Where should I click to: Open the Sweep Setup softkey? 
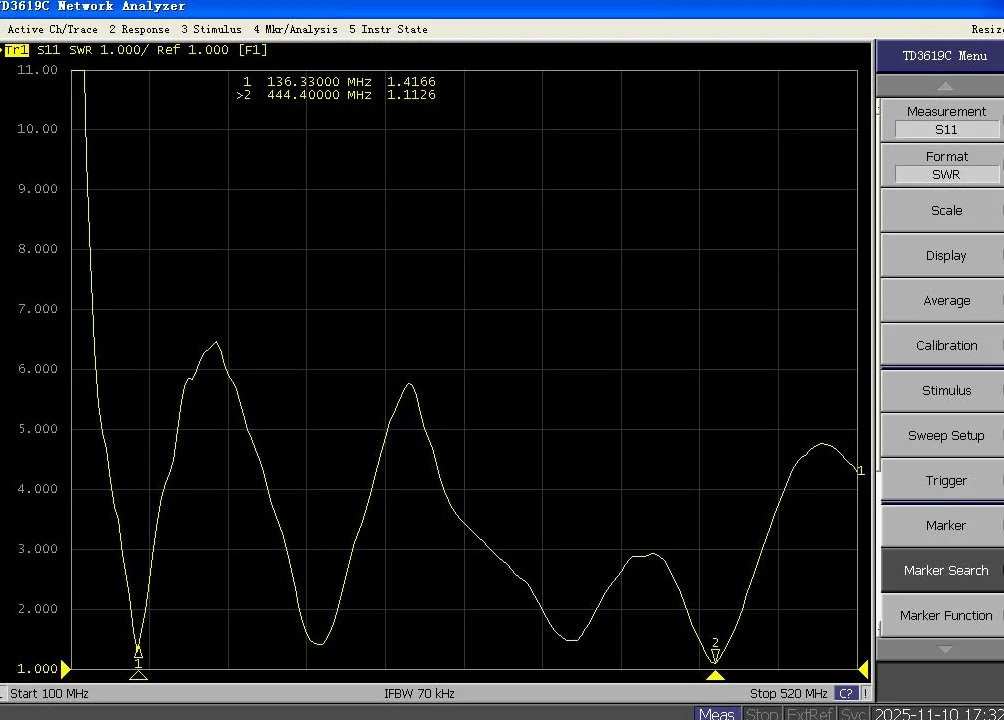point(943,435)
